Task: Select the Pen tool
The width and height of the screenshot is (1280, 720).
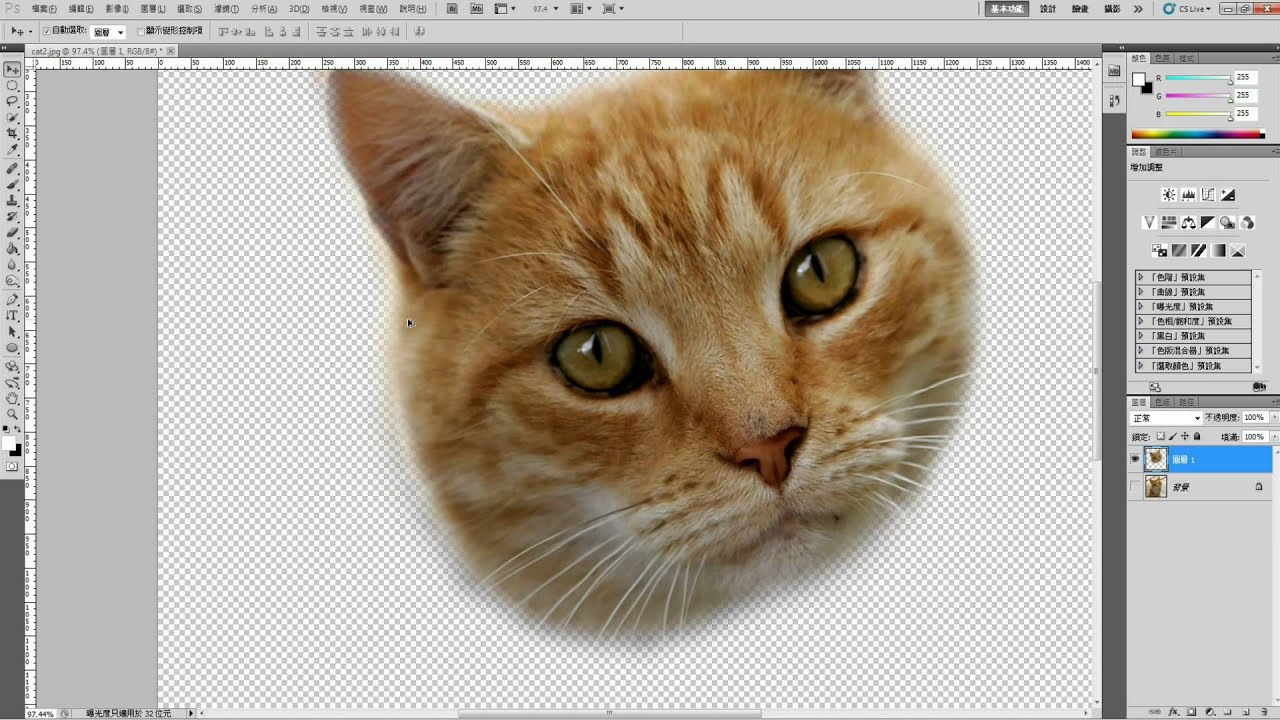Action: pos(12,300)
